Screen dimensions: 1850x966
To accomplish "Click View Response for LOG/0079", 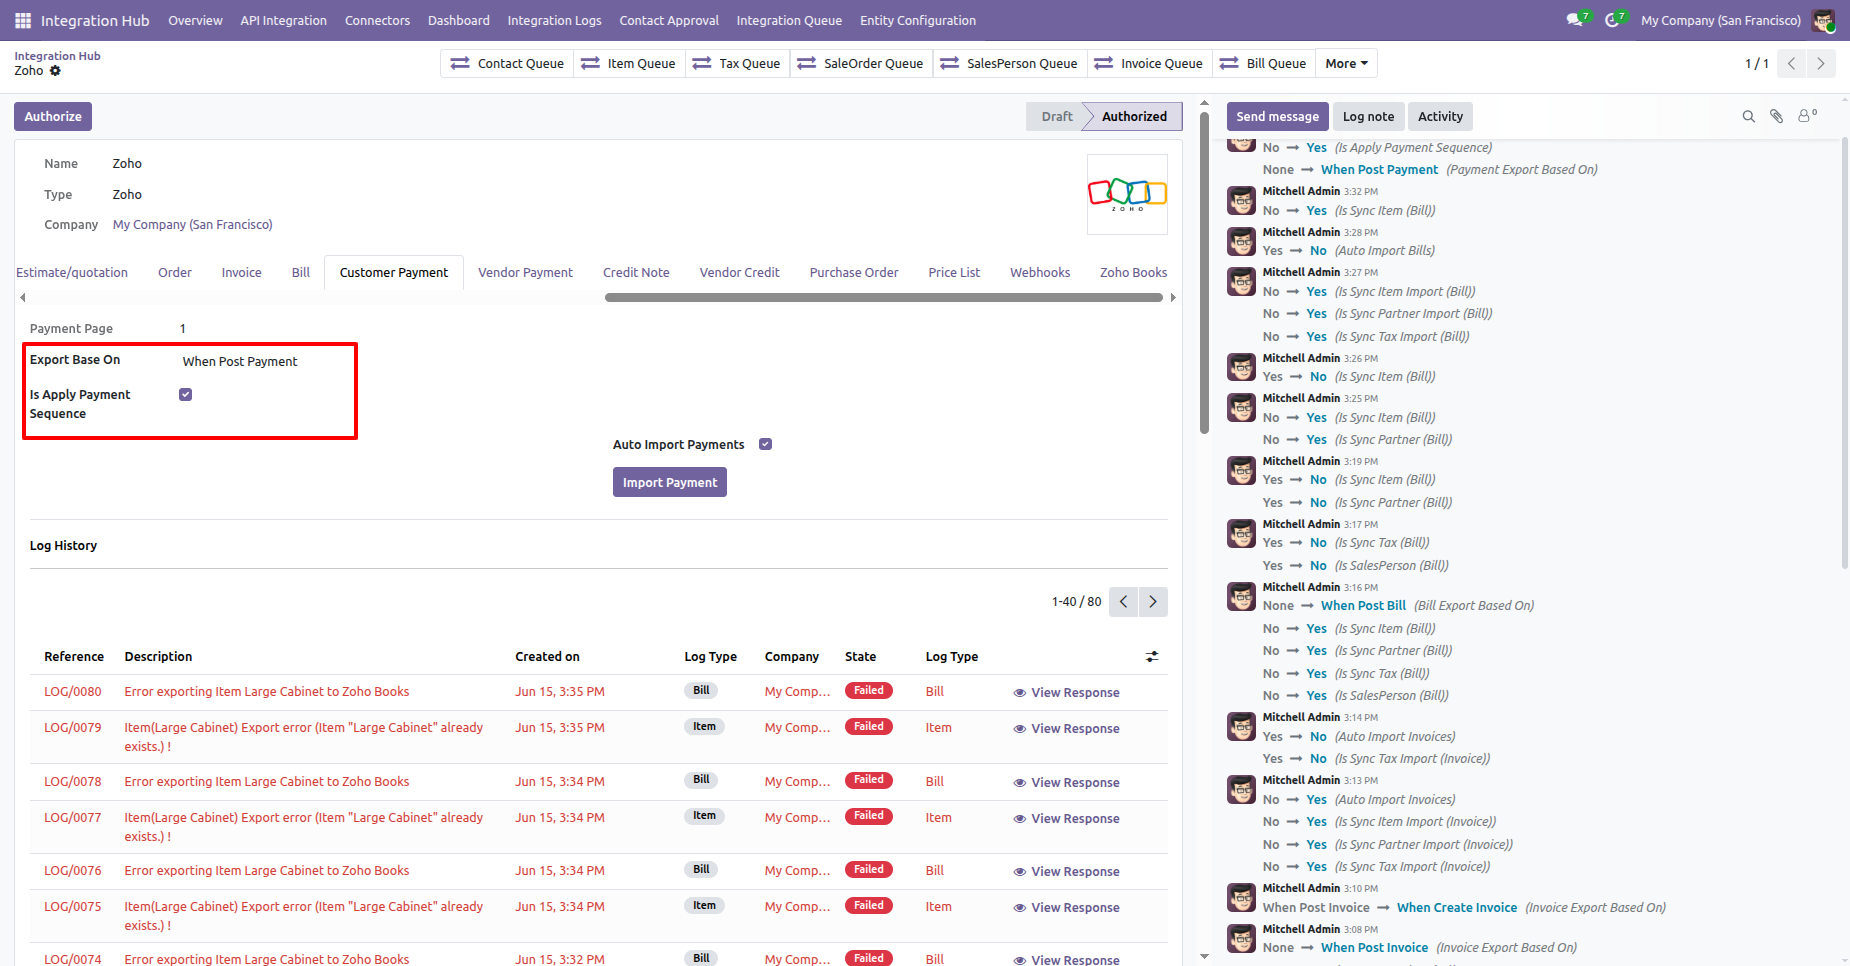I will click(x=1066, y=728).
